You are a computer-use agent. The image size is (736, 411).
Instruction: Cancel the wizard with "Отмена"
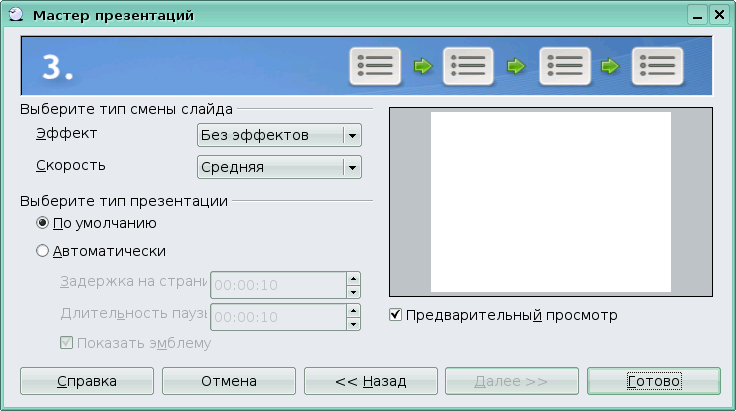(228, 382)
